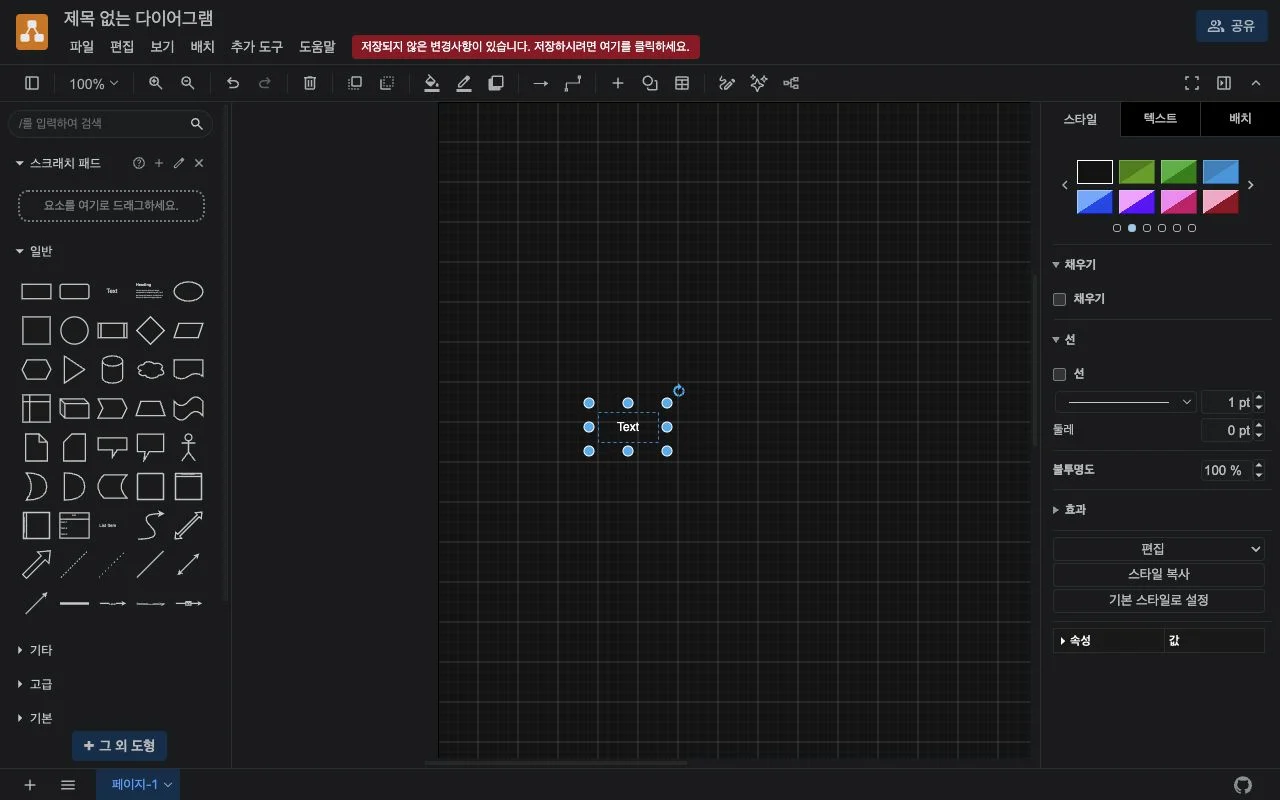Click the zoom in magnifier icon
1280x800 pixels.
(x=155, y=84)
